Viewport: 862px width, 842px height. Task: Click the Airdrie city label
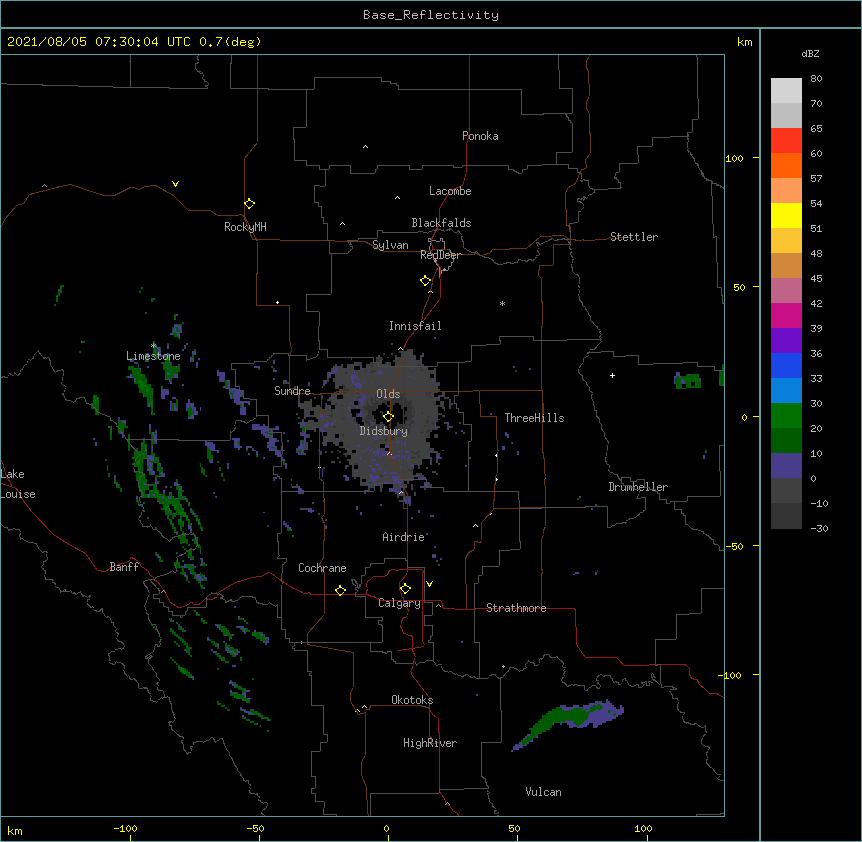tap(404, 537)
